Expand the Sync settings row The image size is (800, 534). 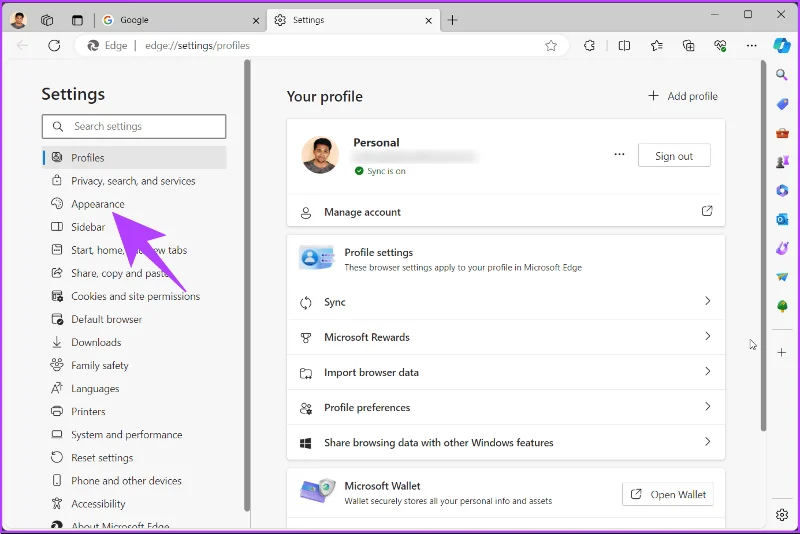pyautogui.click(x=506, y=302)
